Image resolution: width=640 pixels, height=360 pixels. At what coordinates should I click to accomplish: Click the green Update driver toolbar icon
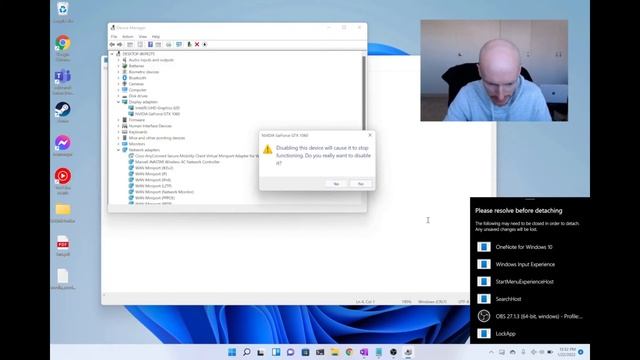(189, 44)
